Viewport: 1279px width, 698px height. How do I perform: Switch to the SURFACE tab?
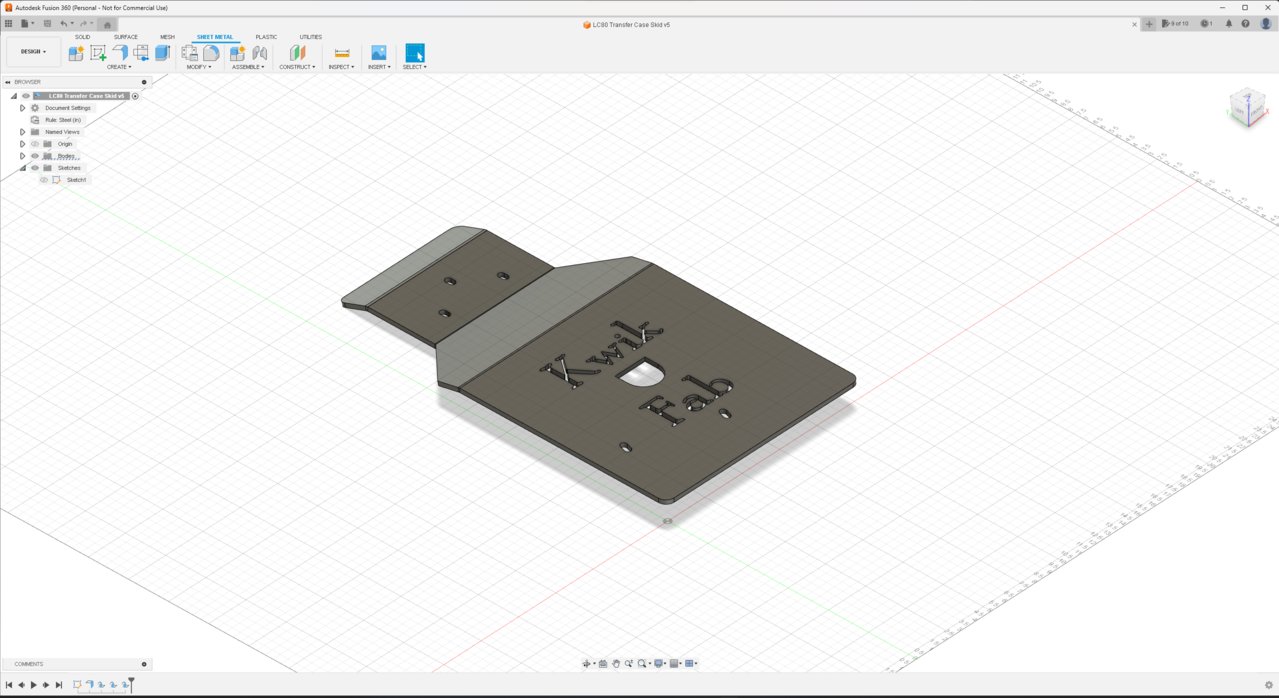(x=126, y=37)
